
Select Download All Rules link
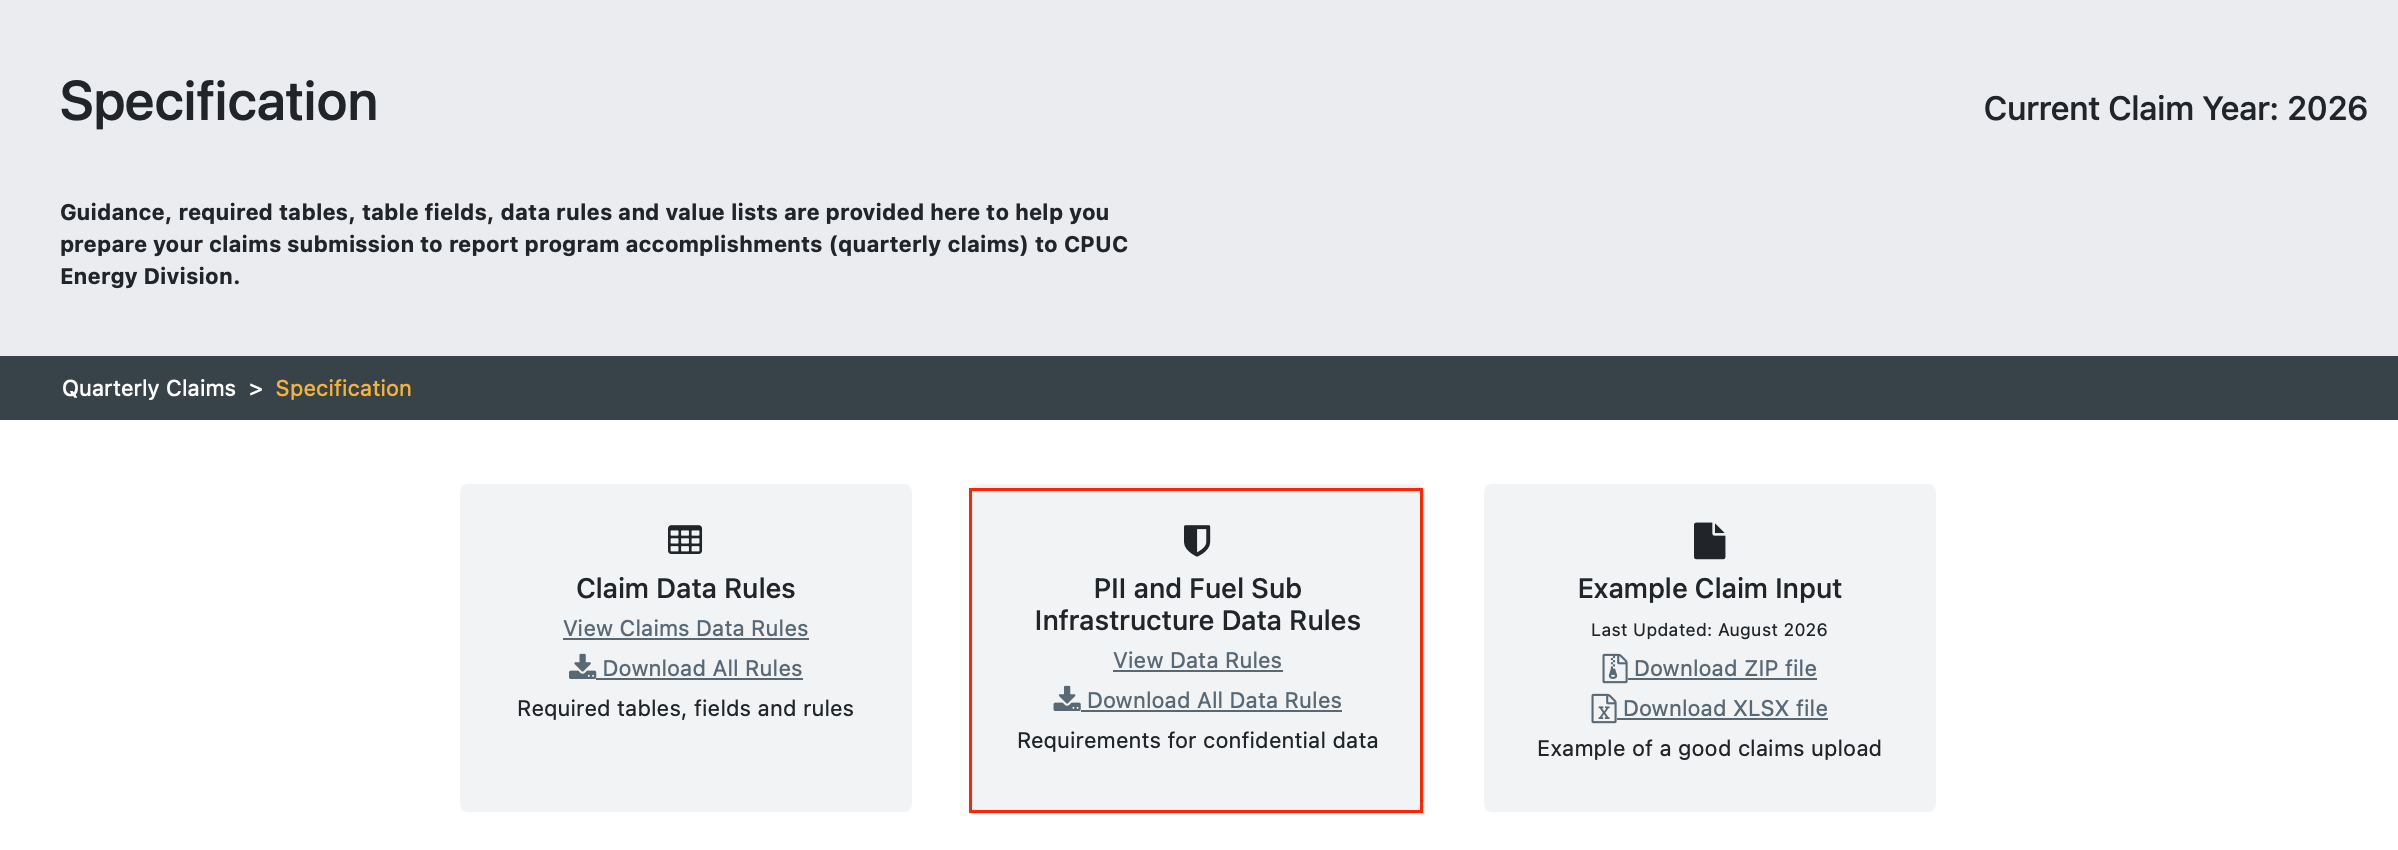click(x=702, y=668)
